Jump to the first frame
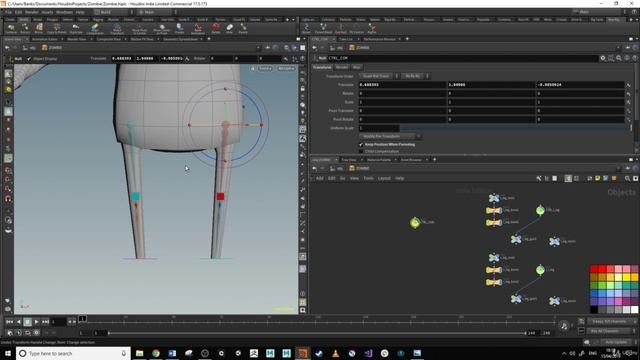Screen dimensions: 640x360 tap(9, 322)
